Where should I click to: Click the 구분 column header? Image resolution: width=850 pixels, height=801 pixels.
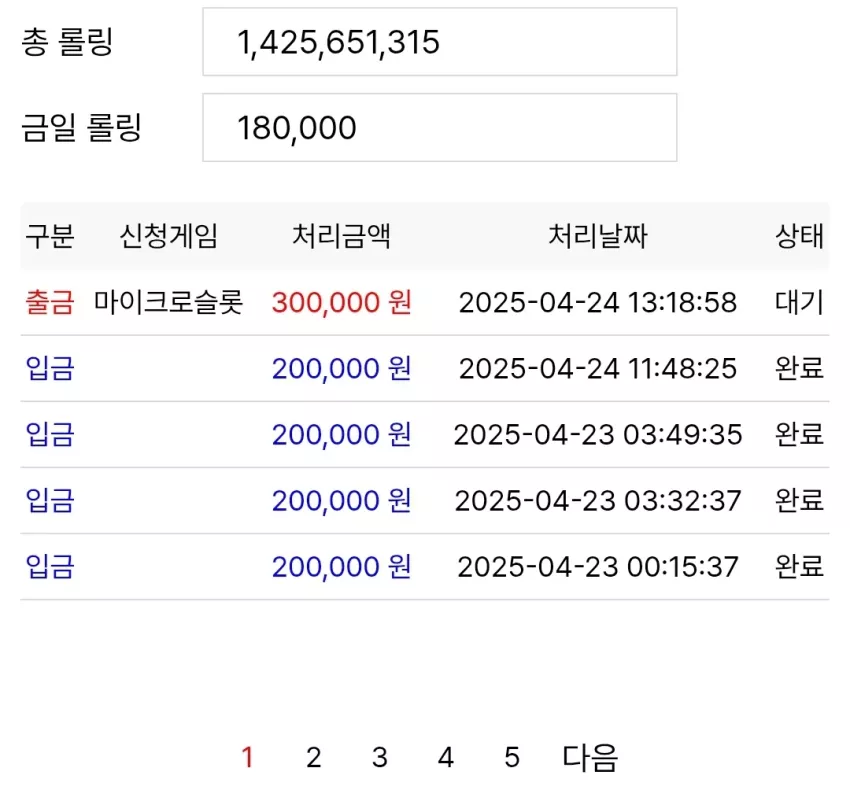50,236
